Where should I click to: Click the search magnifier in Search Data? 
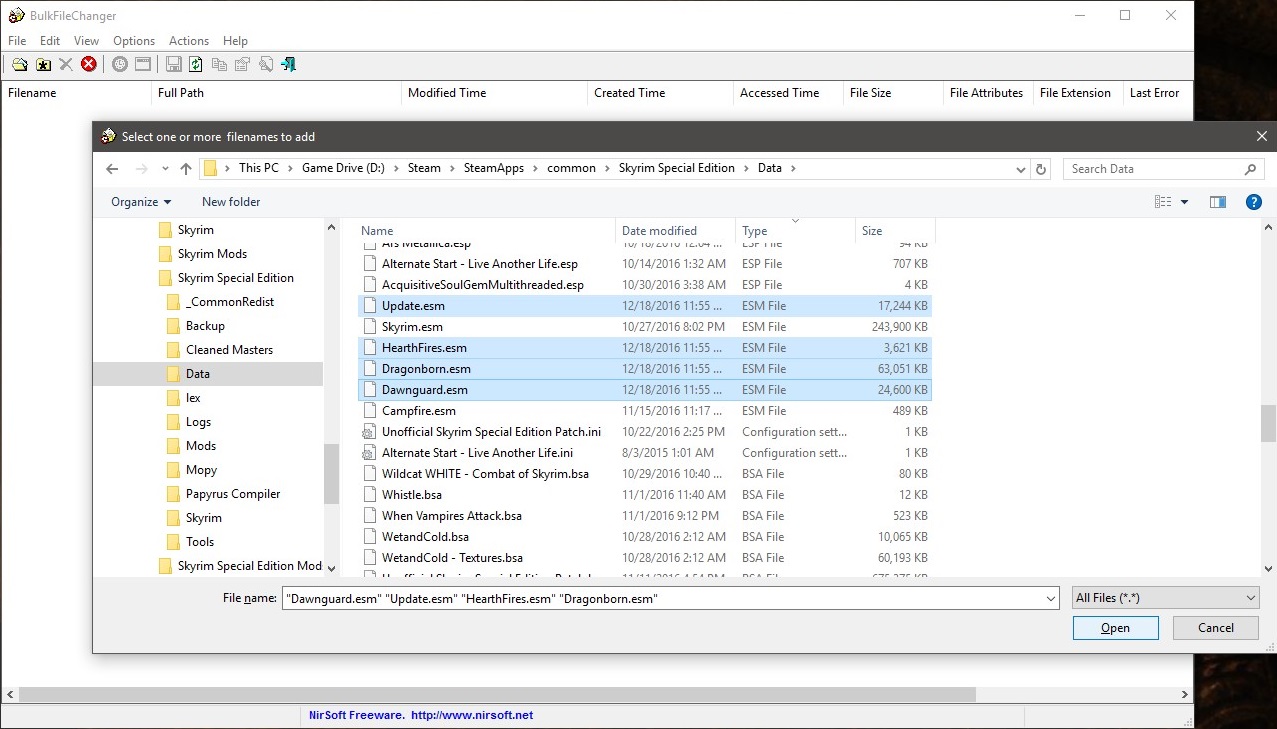click(1250, 169)
